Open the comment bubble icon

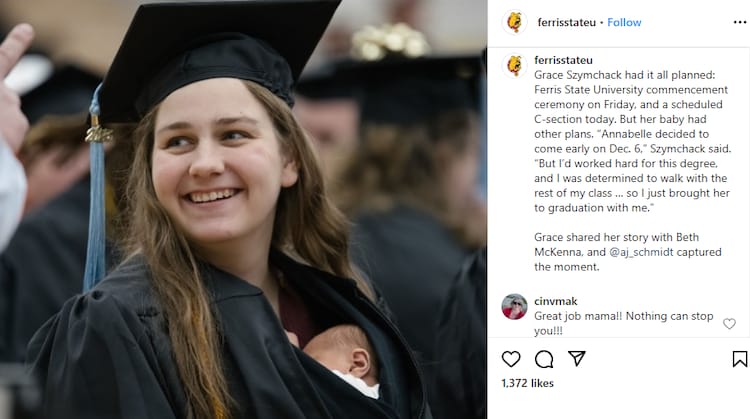click(544, 359)
